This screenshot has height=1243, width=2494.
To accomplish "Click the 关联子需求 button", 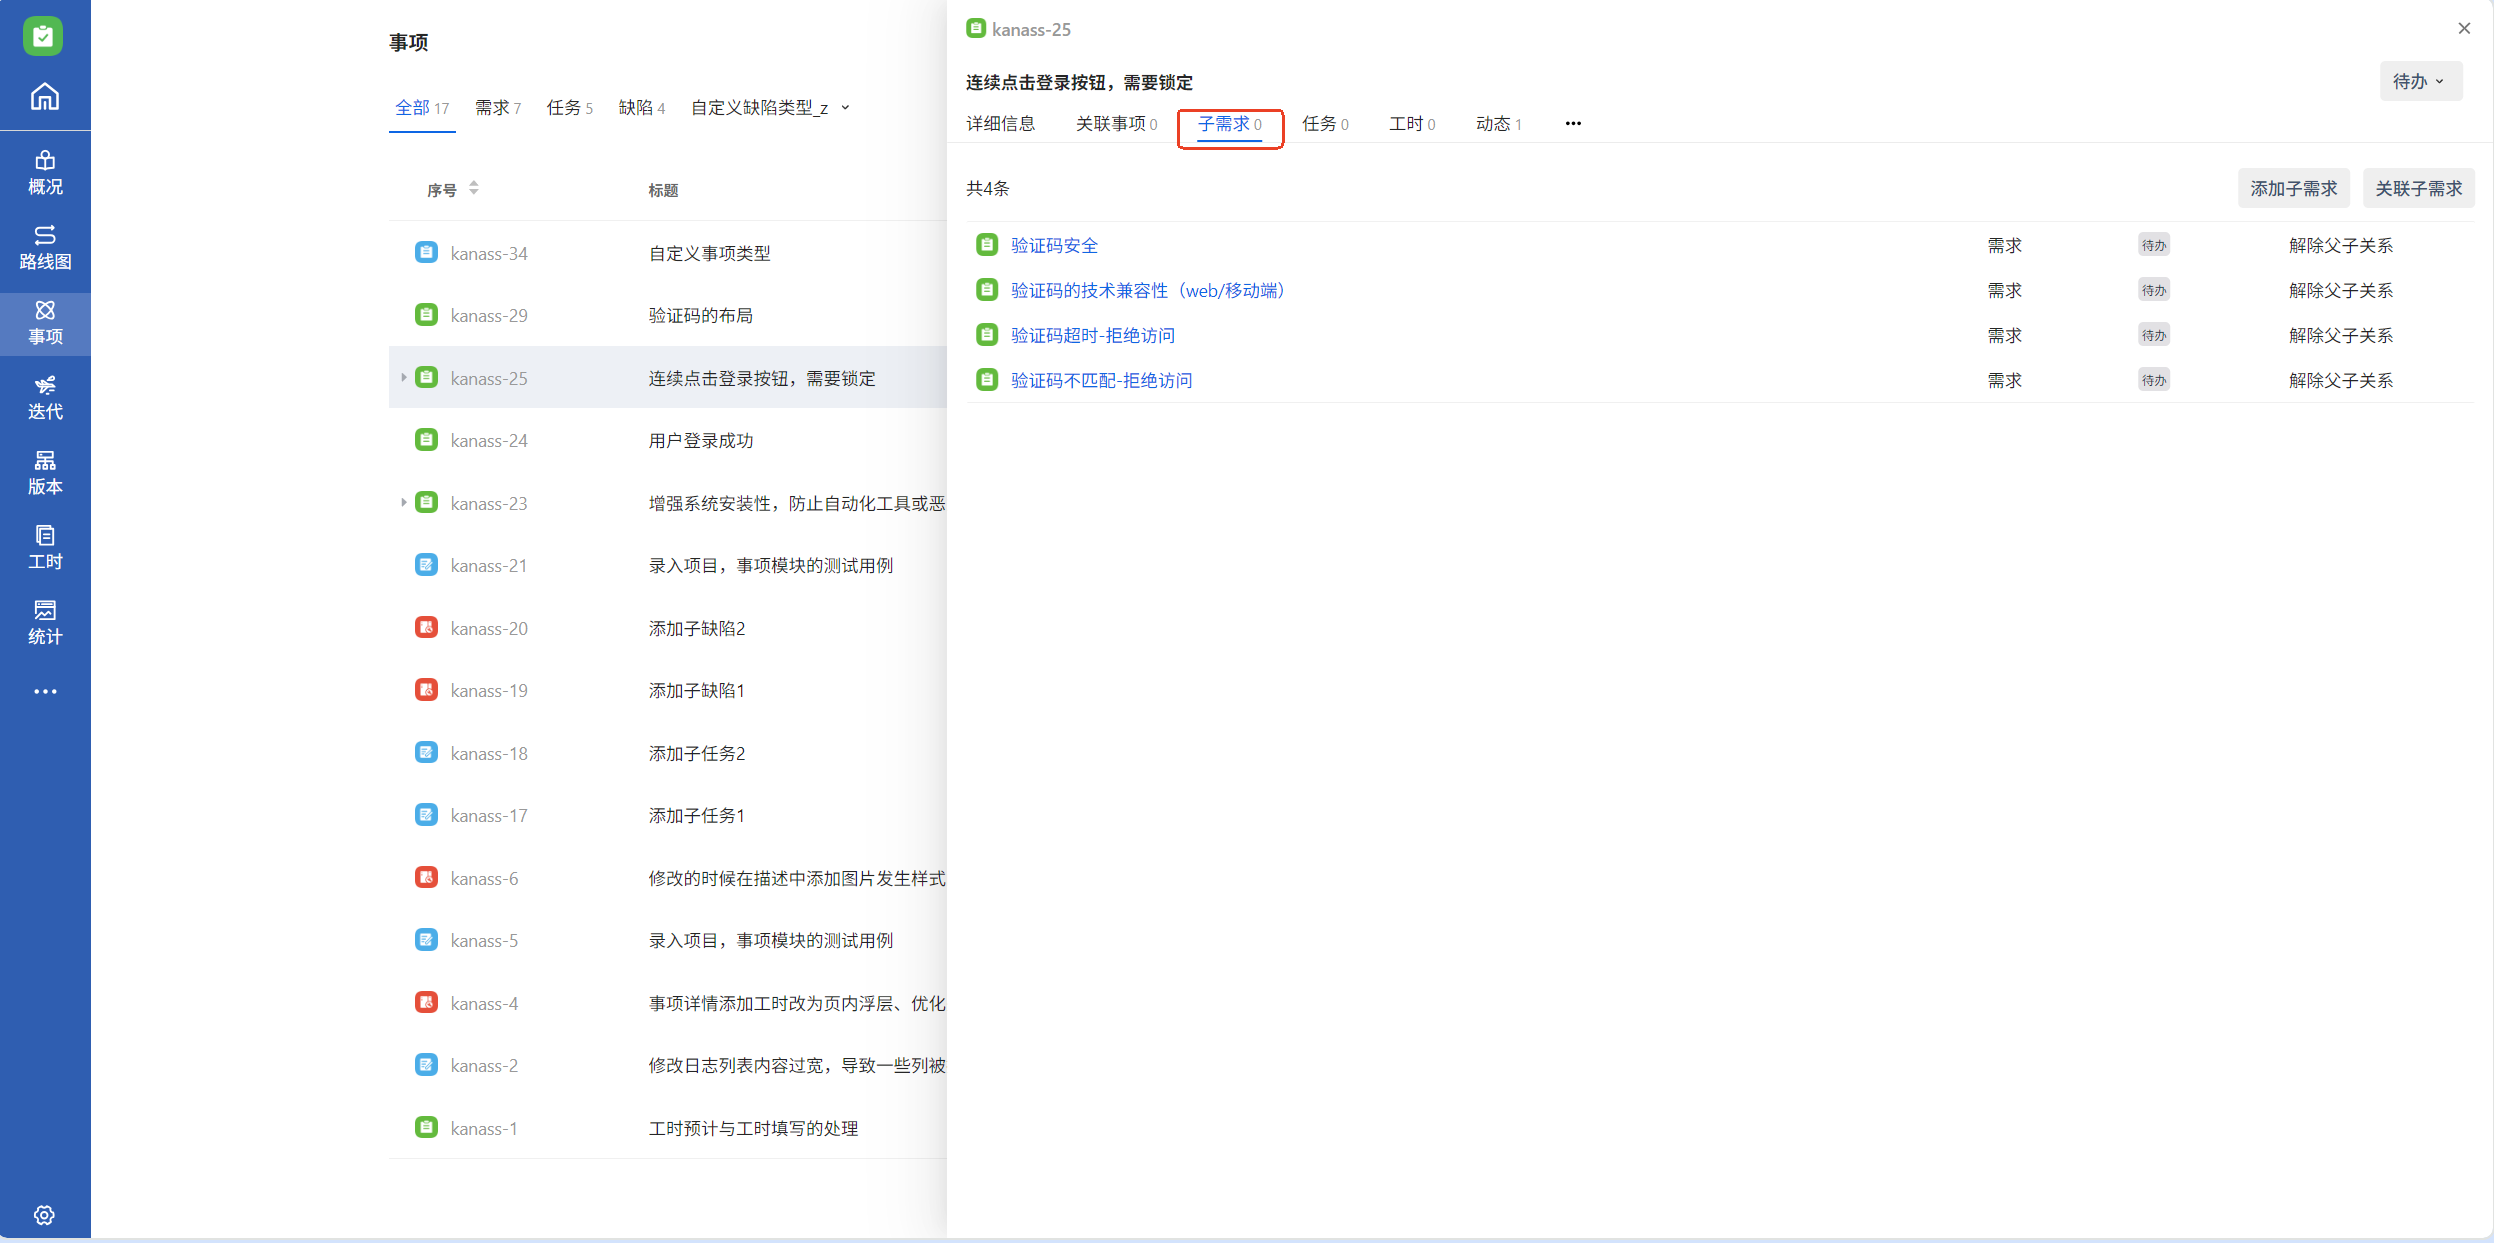I will coord(2417,188).
